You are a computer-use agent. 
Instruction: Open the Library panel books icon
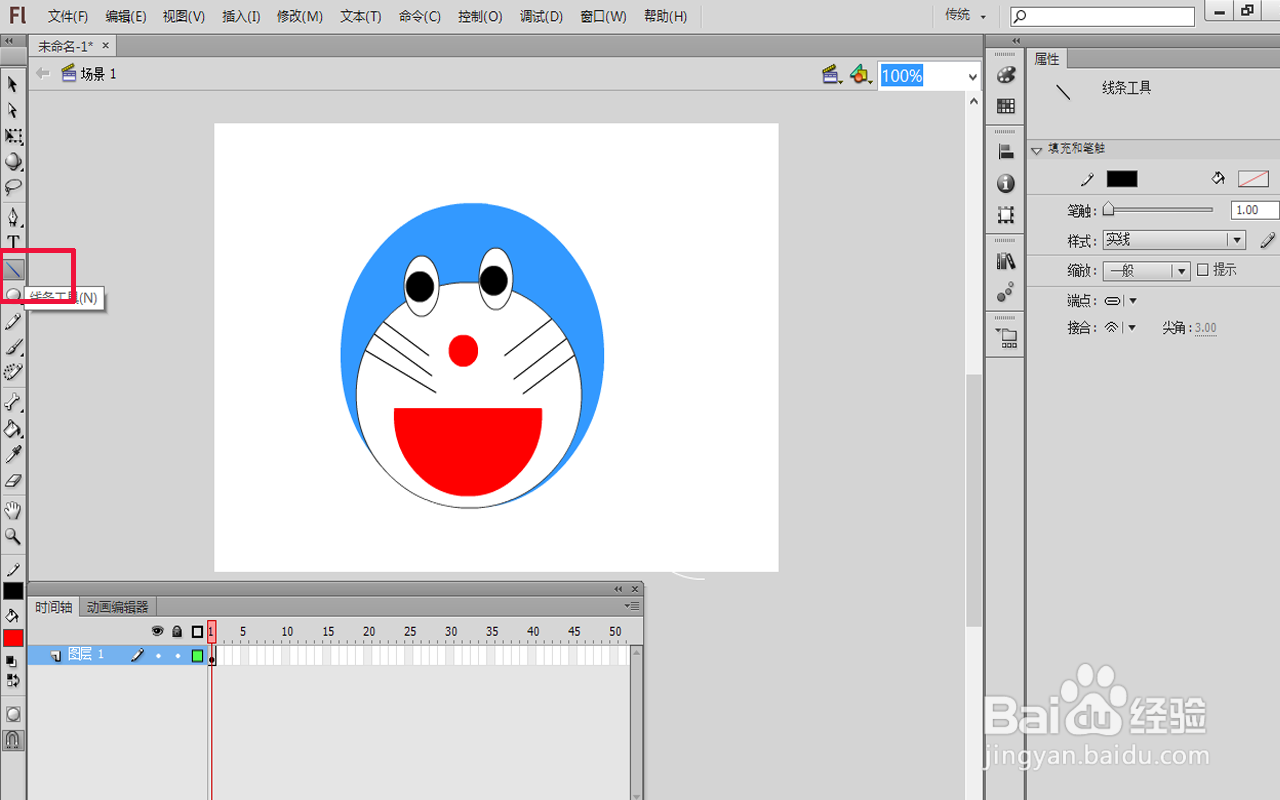(1006, 261)
